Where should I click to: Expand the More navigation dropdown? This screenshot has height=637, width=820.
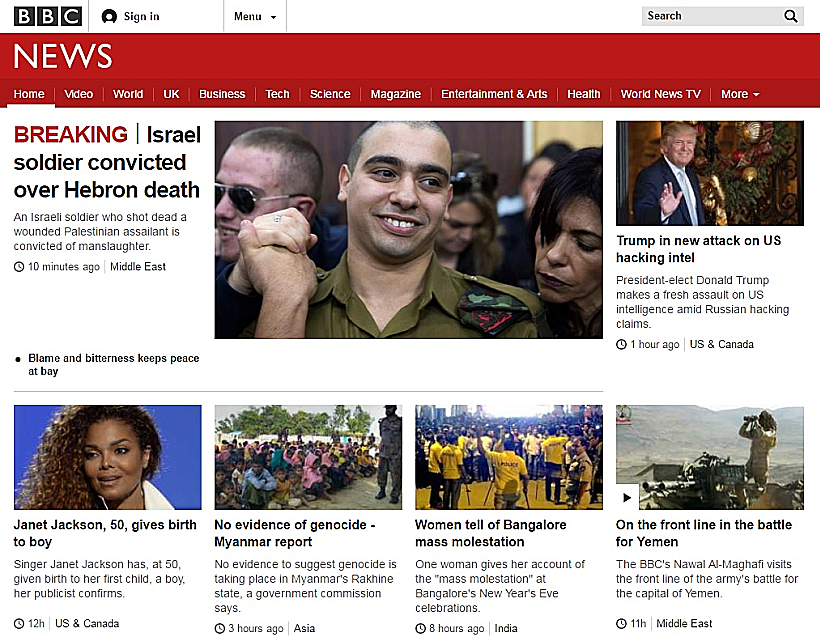pyautogui.click(x=739, y=94)
